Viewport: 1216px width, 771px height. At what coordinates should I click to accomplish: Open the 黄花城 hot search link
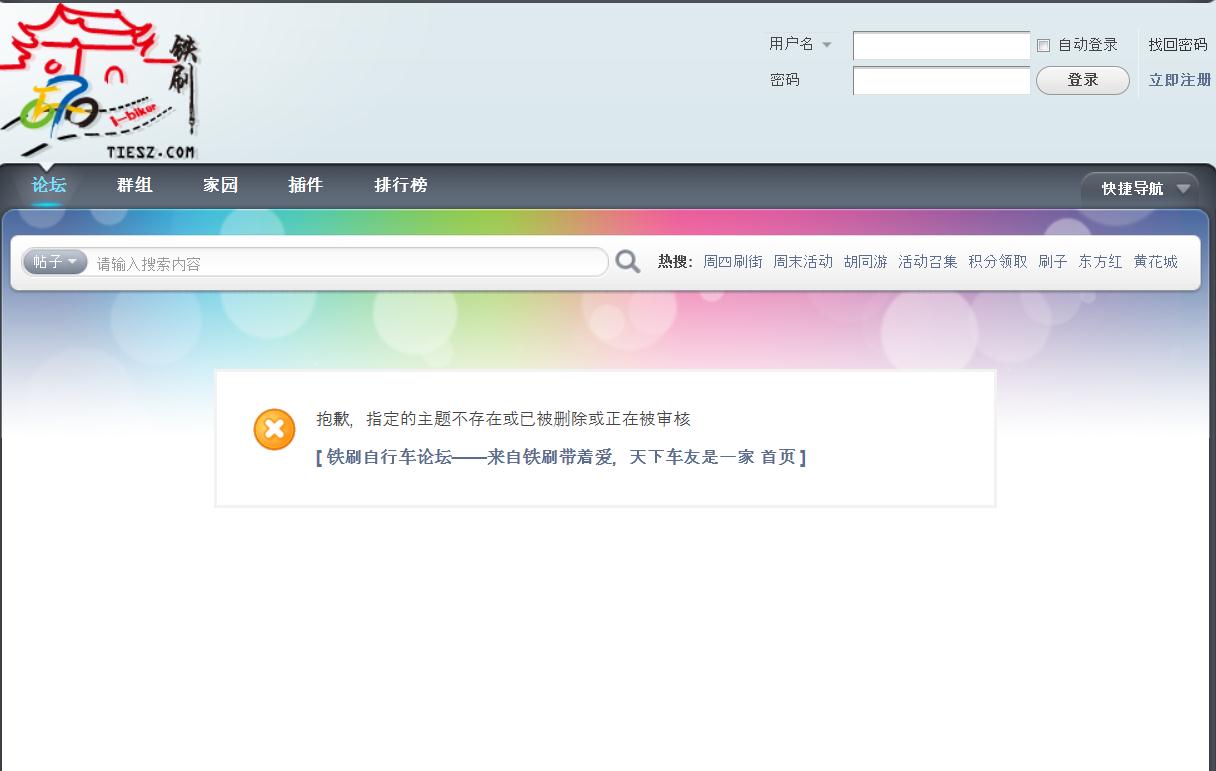1155,261
